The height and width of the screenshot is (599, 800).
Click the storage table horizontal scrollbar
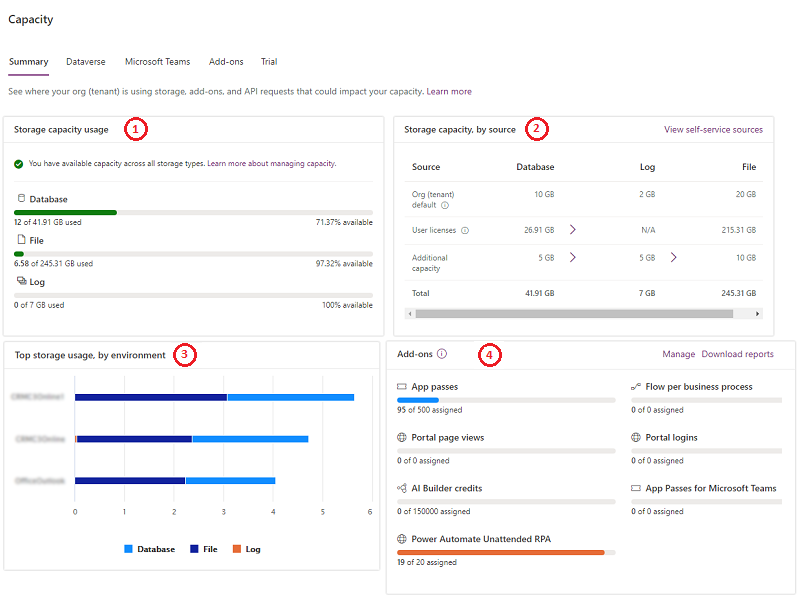click(580, 313)
